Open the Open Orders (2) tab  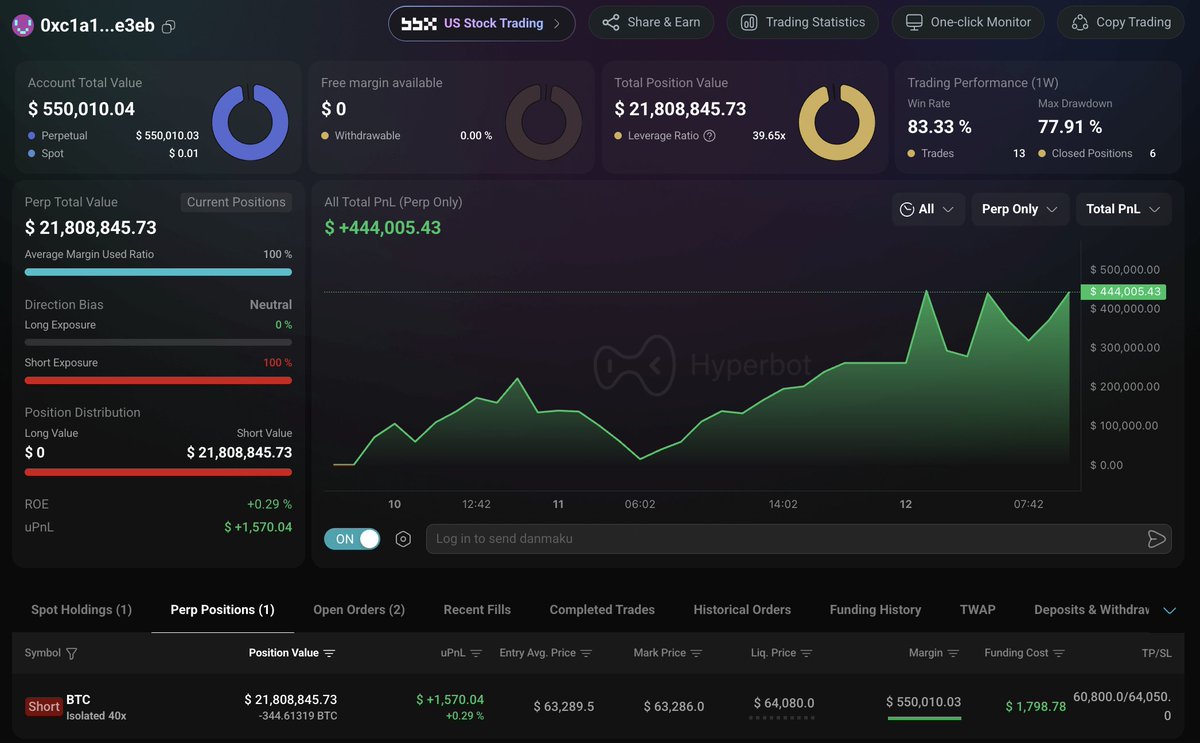pyautogui.click(x=359, y=609)
